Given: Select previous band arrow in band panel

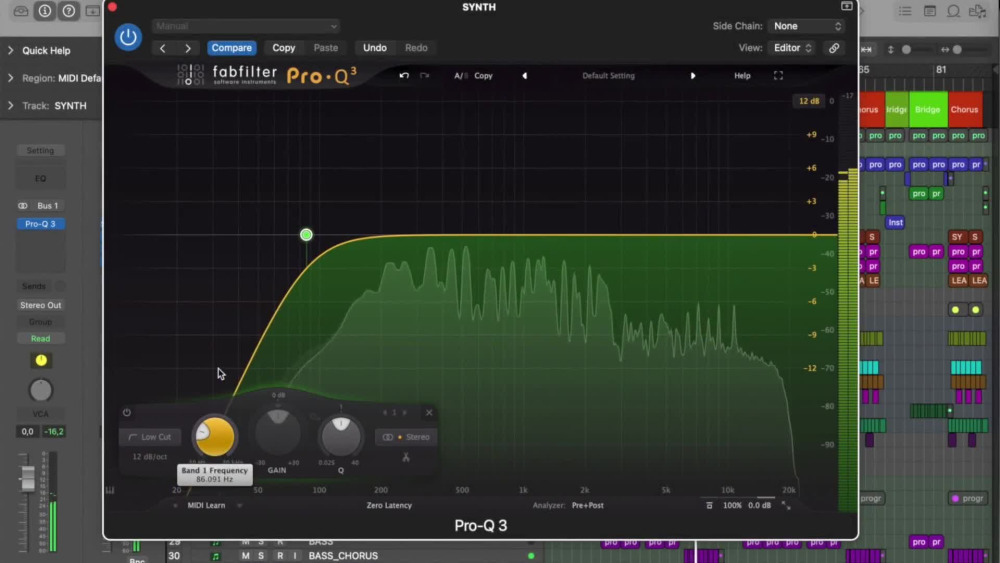Looking at the screenshot, I should tap(385, 413).
